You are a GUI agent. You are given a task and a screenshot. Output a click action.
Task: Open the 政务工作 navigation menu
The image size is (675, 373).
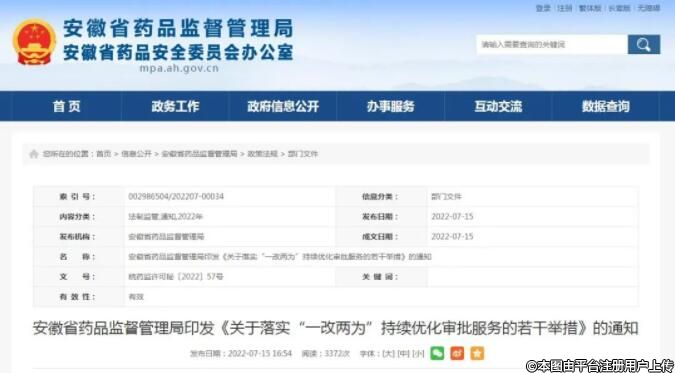pos(175,106)
